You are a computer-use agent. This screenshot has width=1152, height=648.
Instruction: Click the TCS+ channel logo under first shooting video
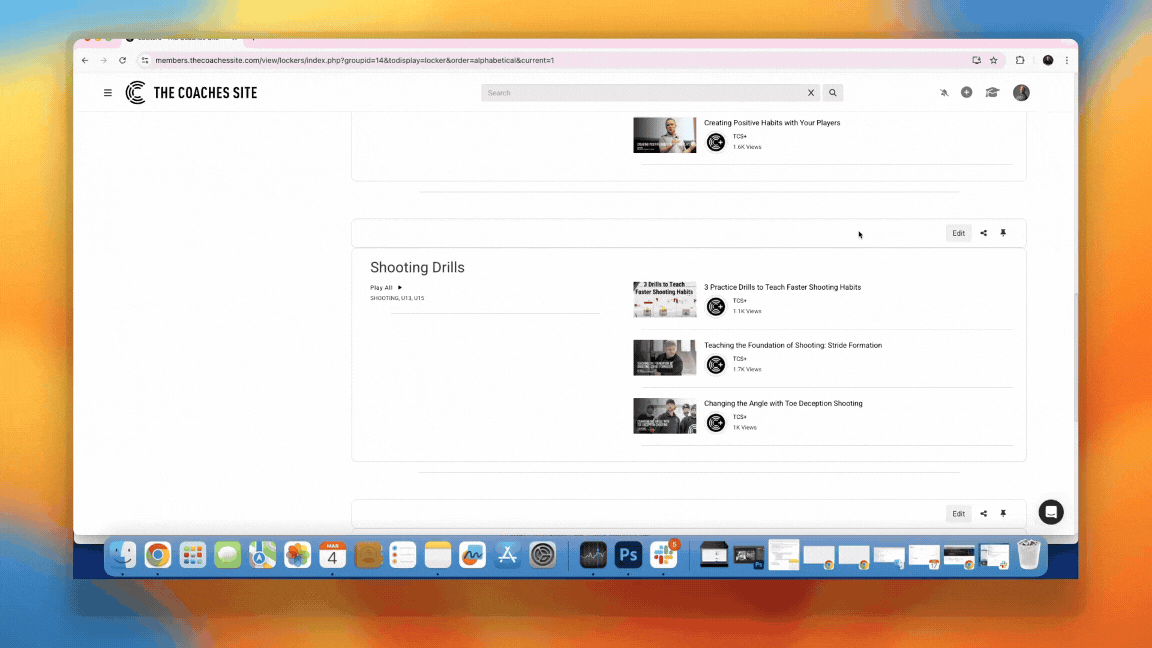[x=716, y=307]
